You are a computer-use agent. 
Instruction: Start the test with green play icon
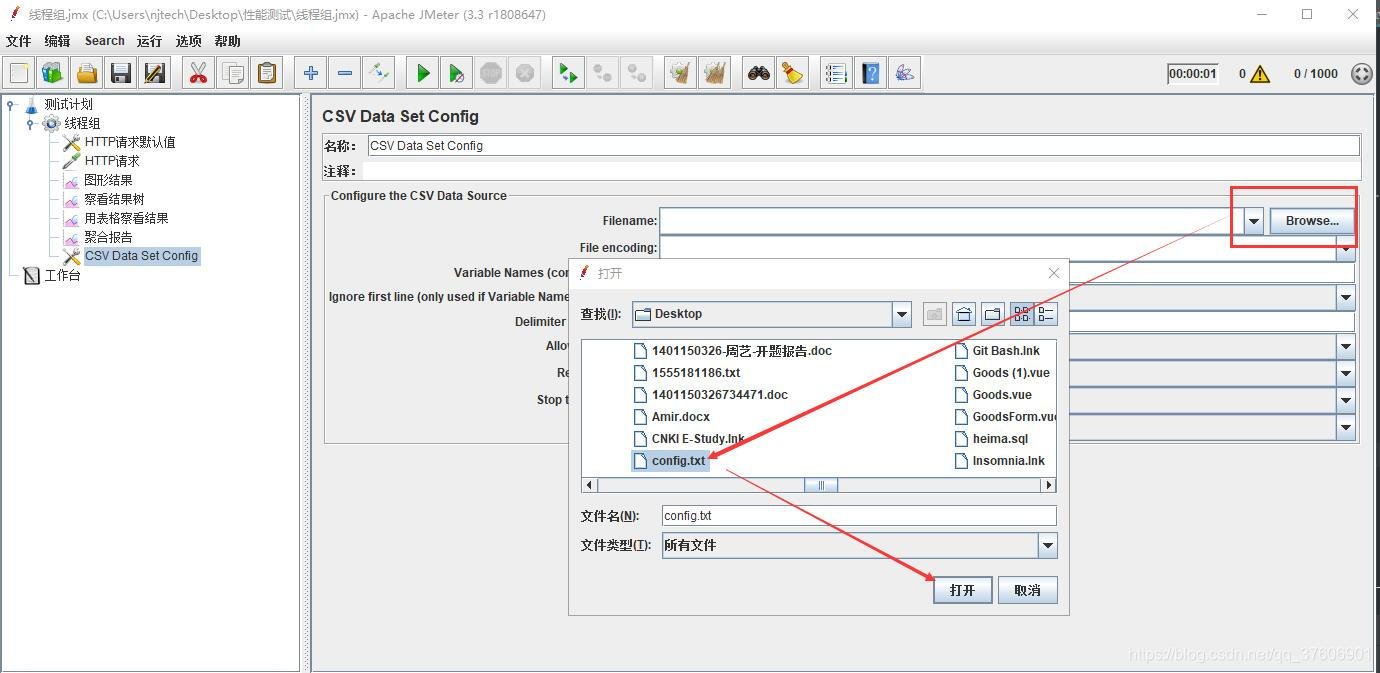click(x=423, y=73)
